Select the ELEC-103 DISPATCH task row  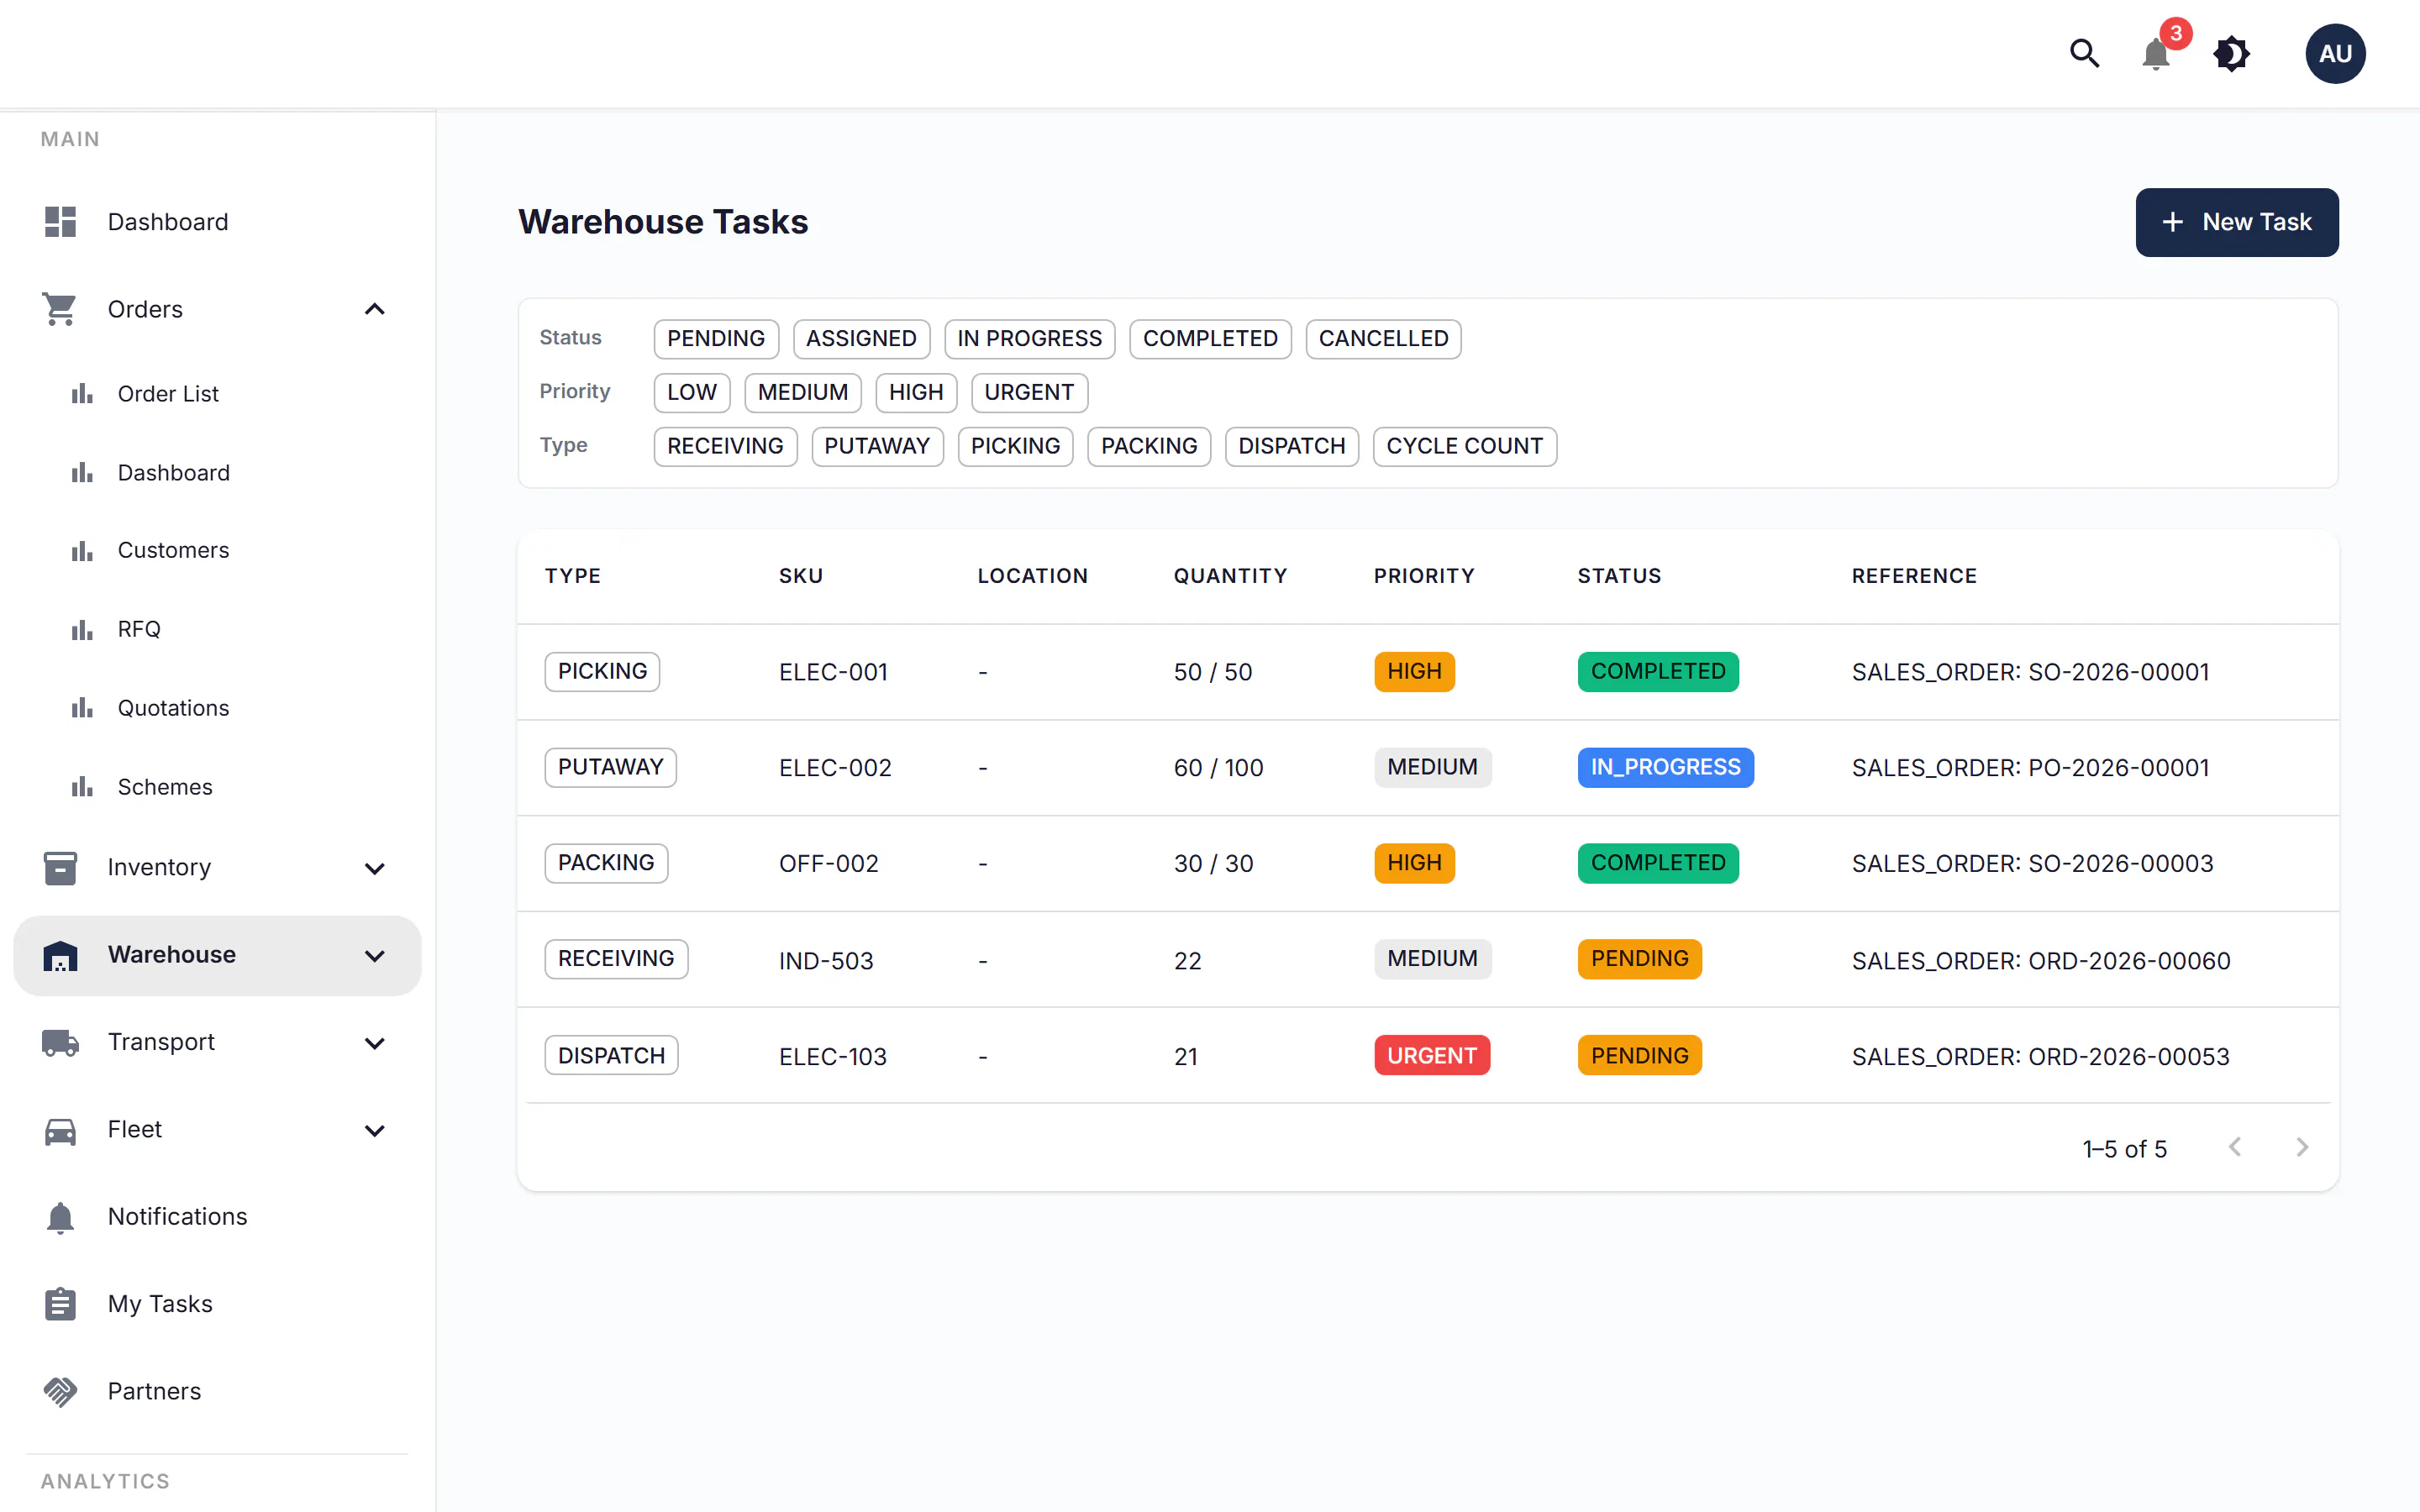point(1428,1055)
